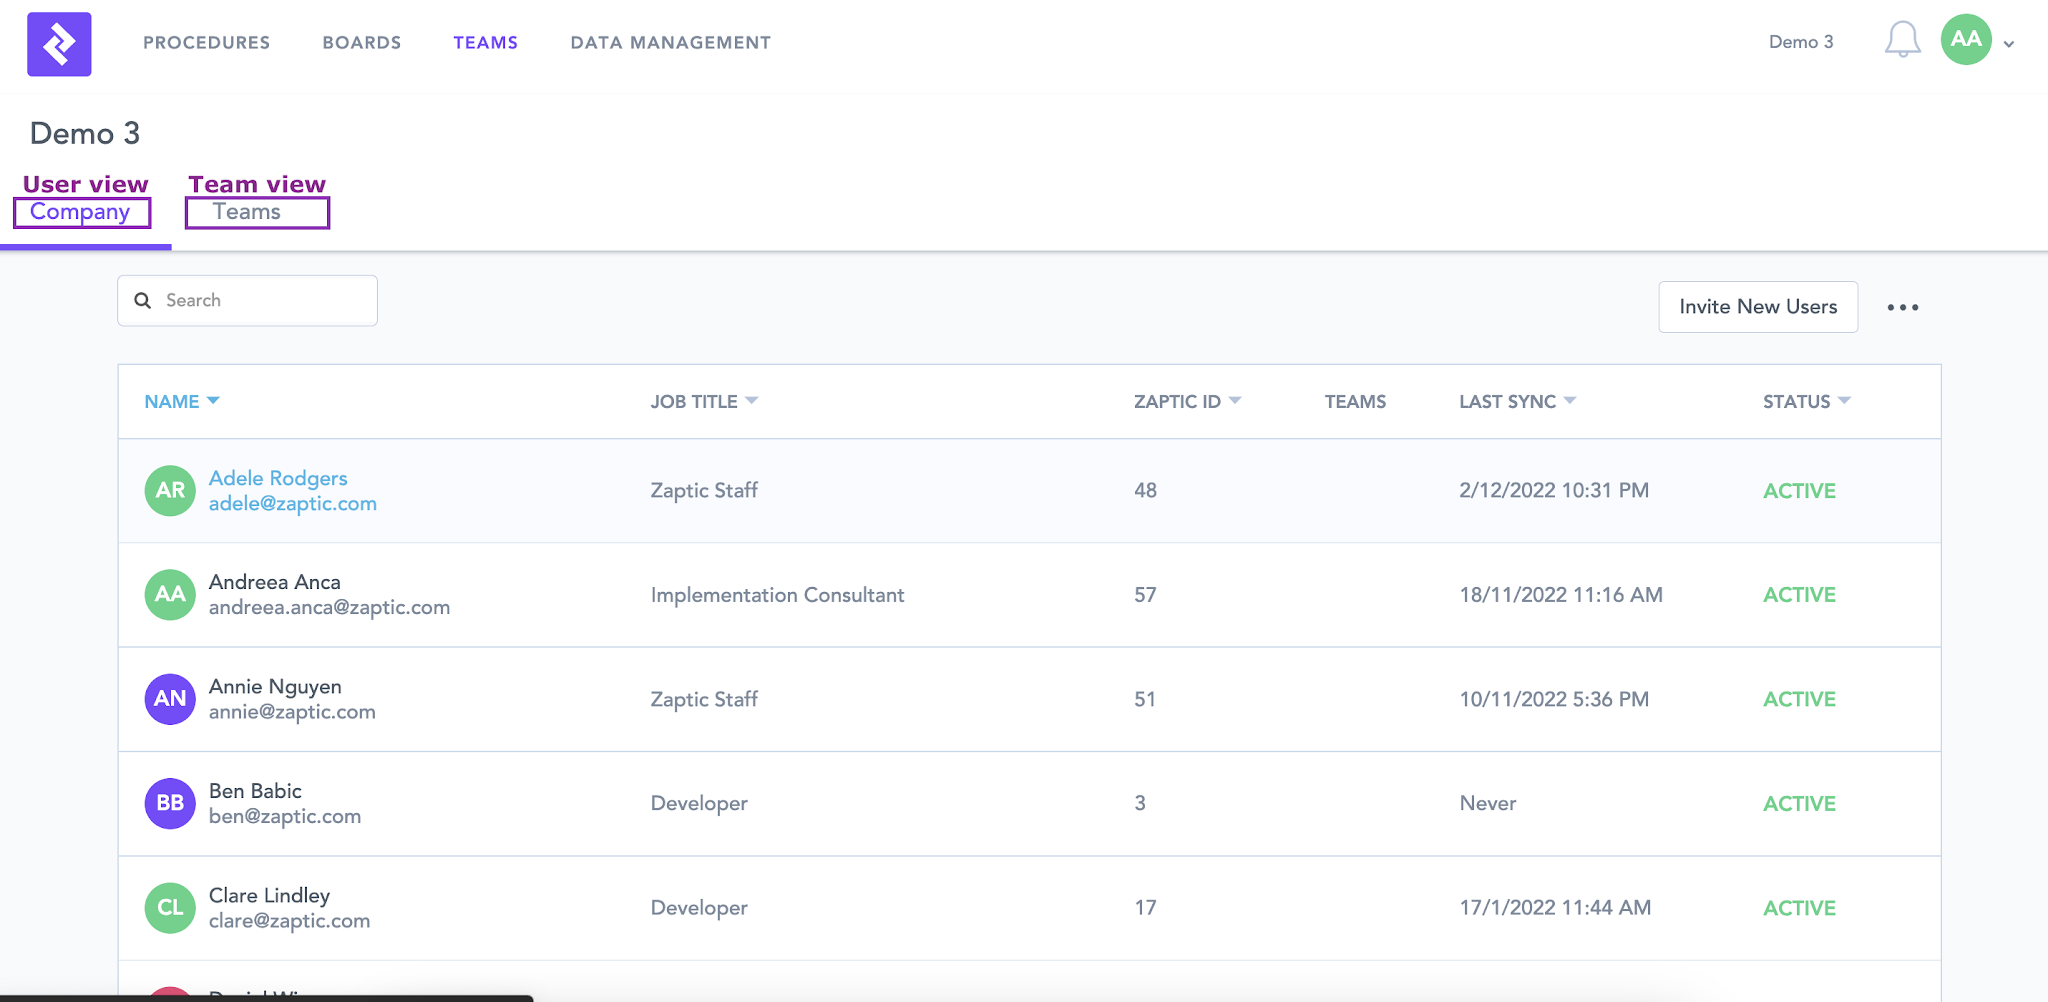Open the ellipsis more-options menu

point(1903,307)
